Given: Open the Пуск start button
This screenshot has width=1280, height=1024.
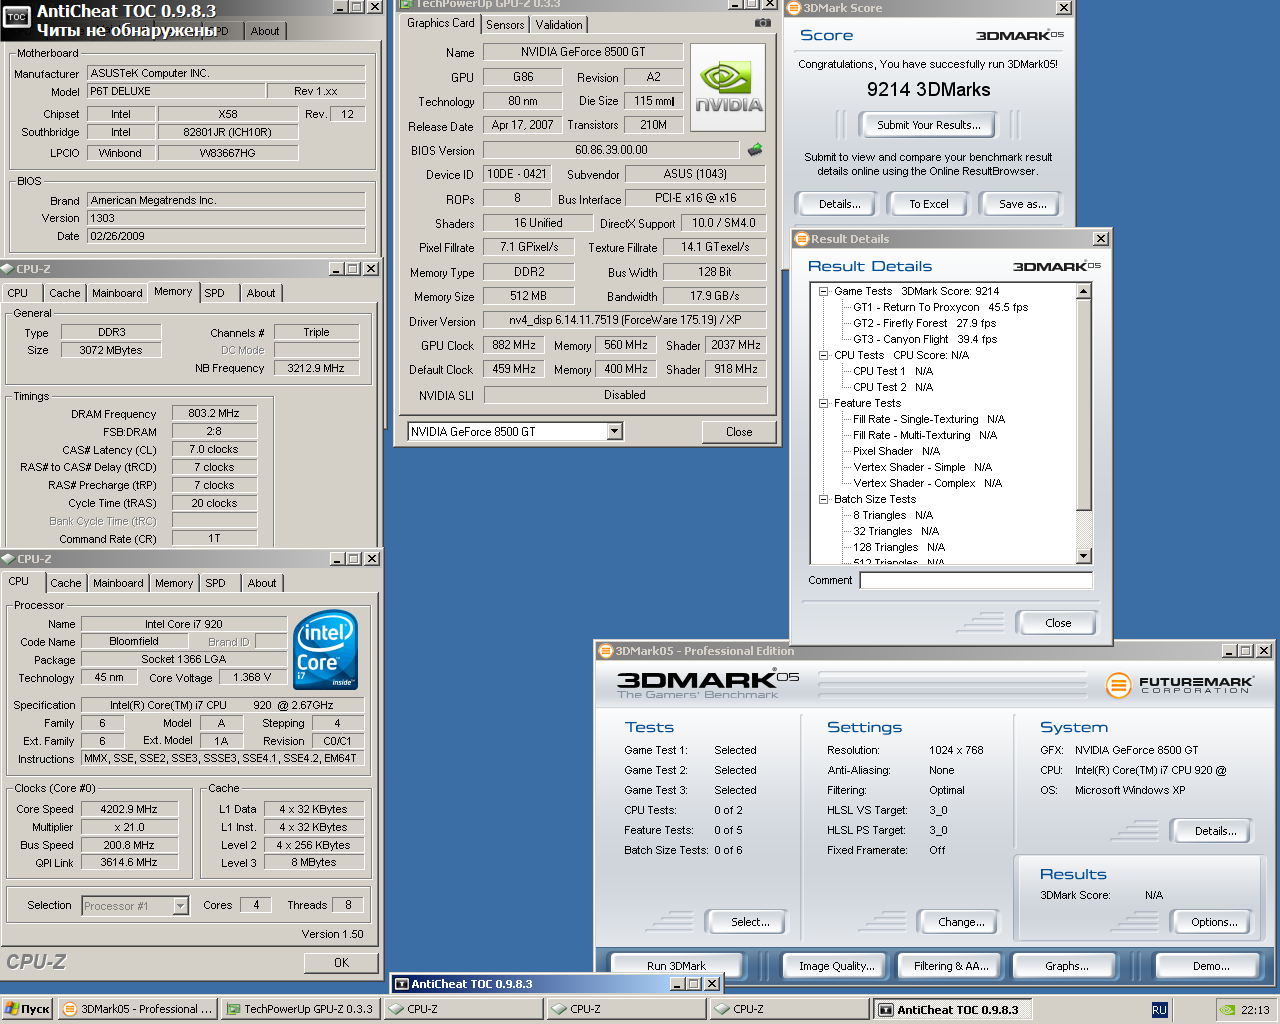Looking at the screenshot, I should [x=28, y=1009].
